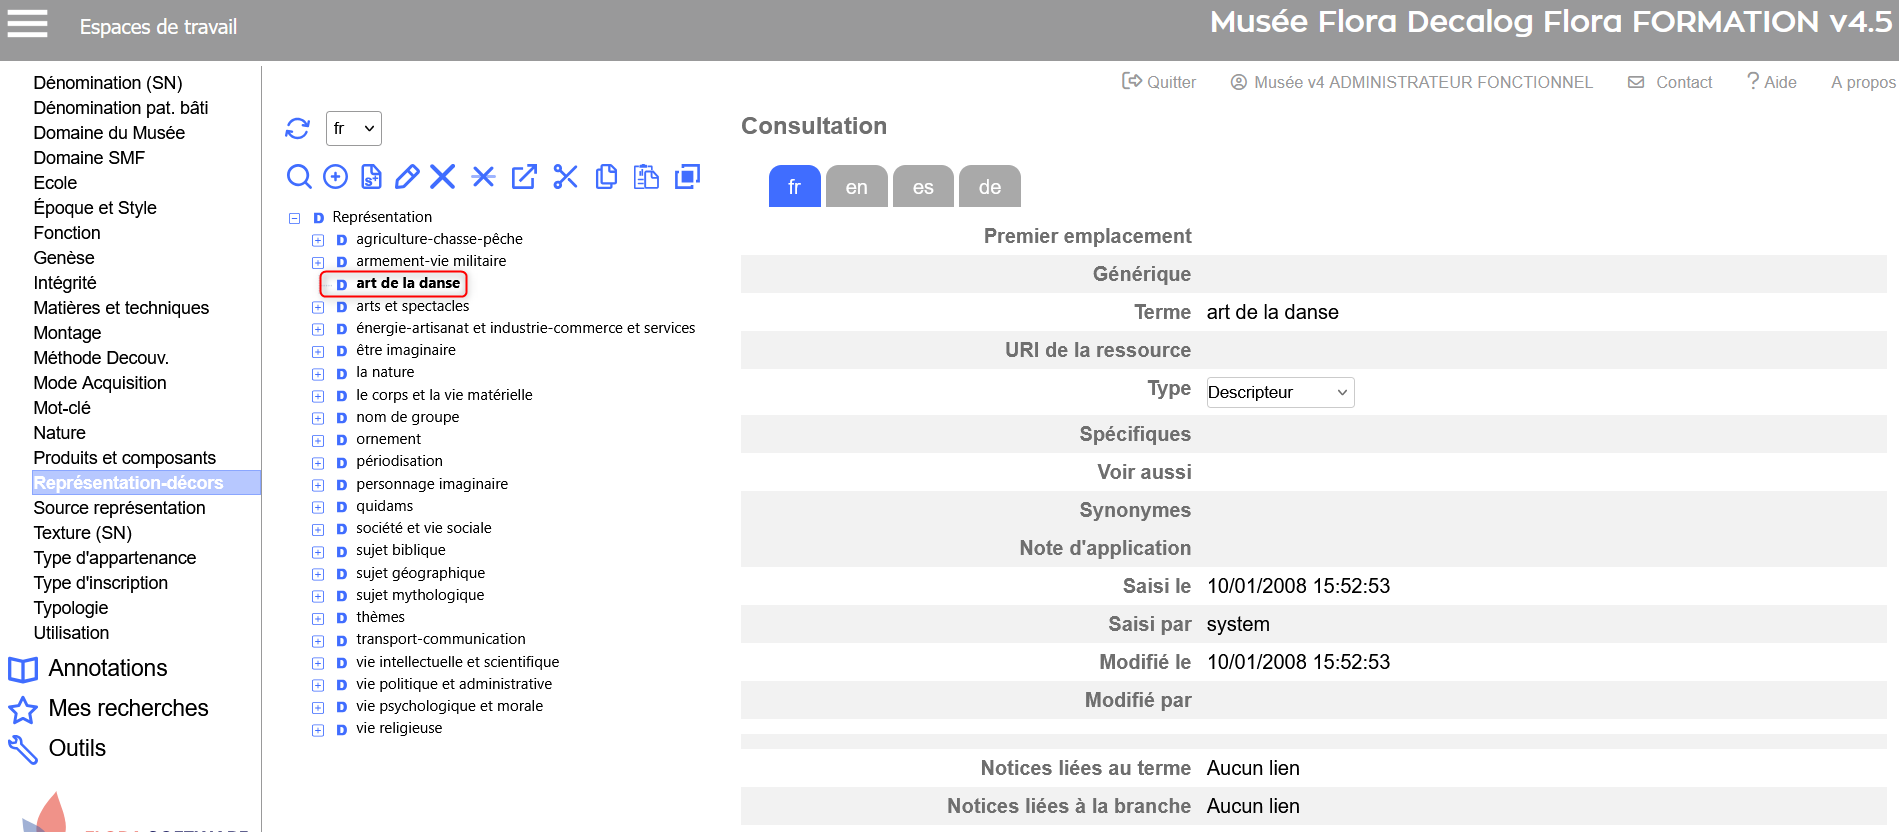Click the copy term icon

[x=606, y=177]
